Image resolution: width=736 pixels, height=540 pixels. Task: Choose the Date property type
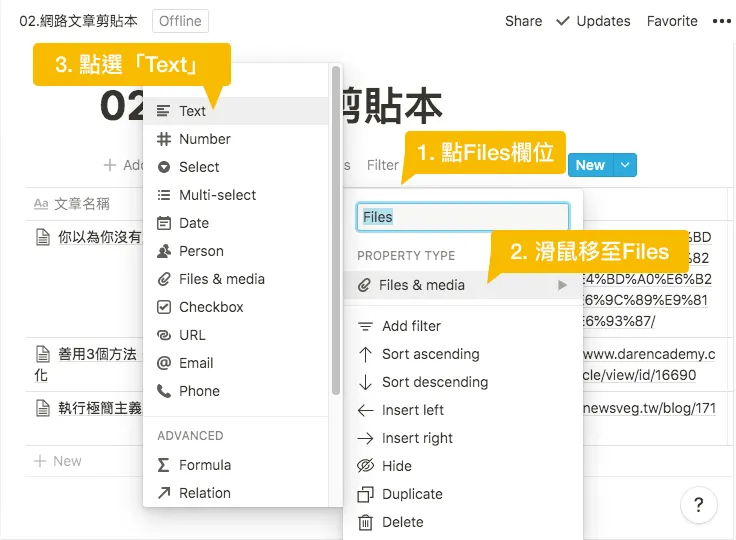[x=236, y=223]
